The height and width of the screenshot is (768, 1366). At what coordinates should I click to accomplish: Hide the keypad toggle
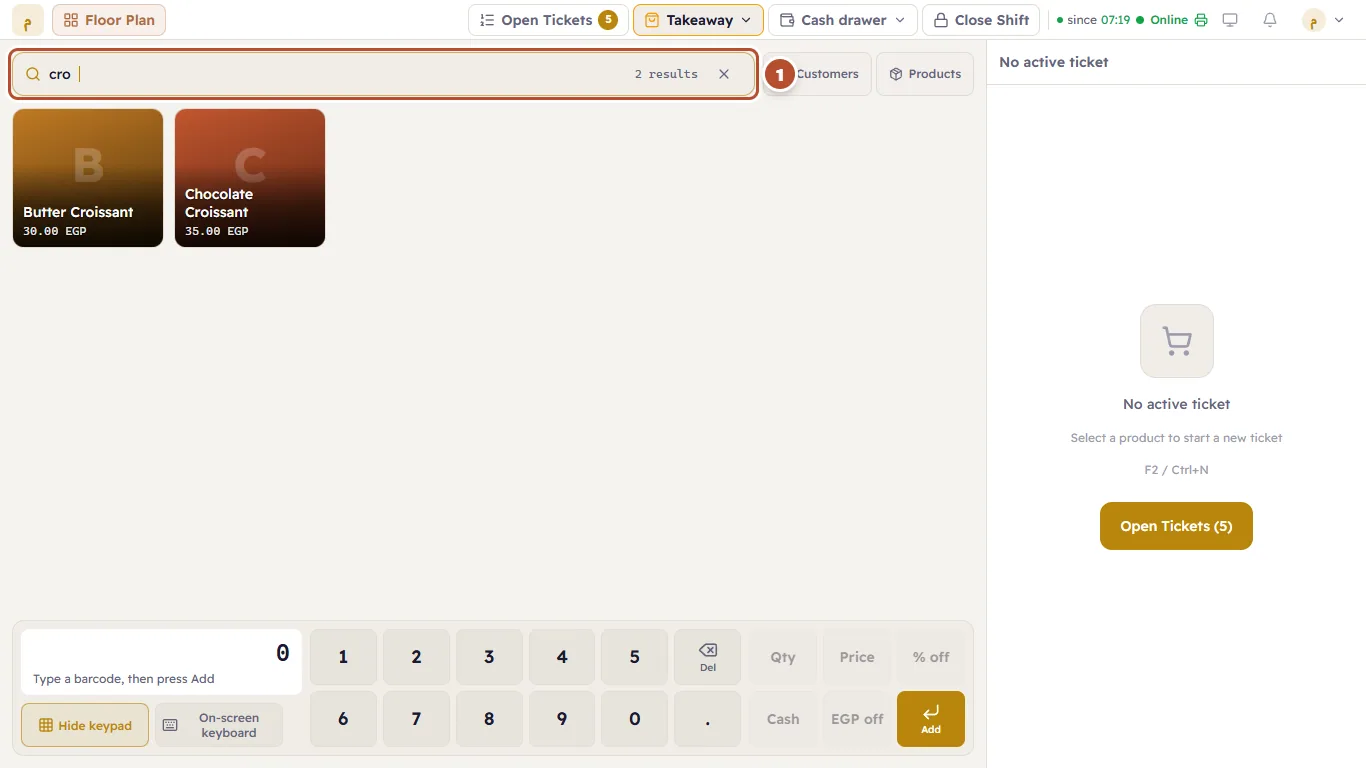(x=85, y=725)
